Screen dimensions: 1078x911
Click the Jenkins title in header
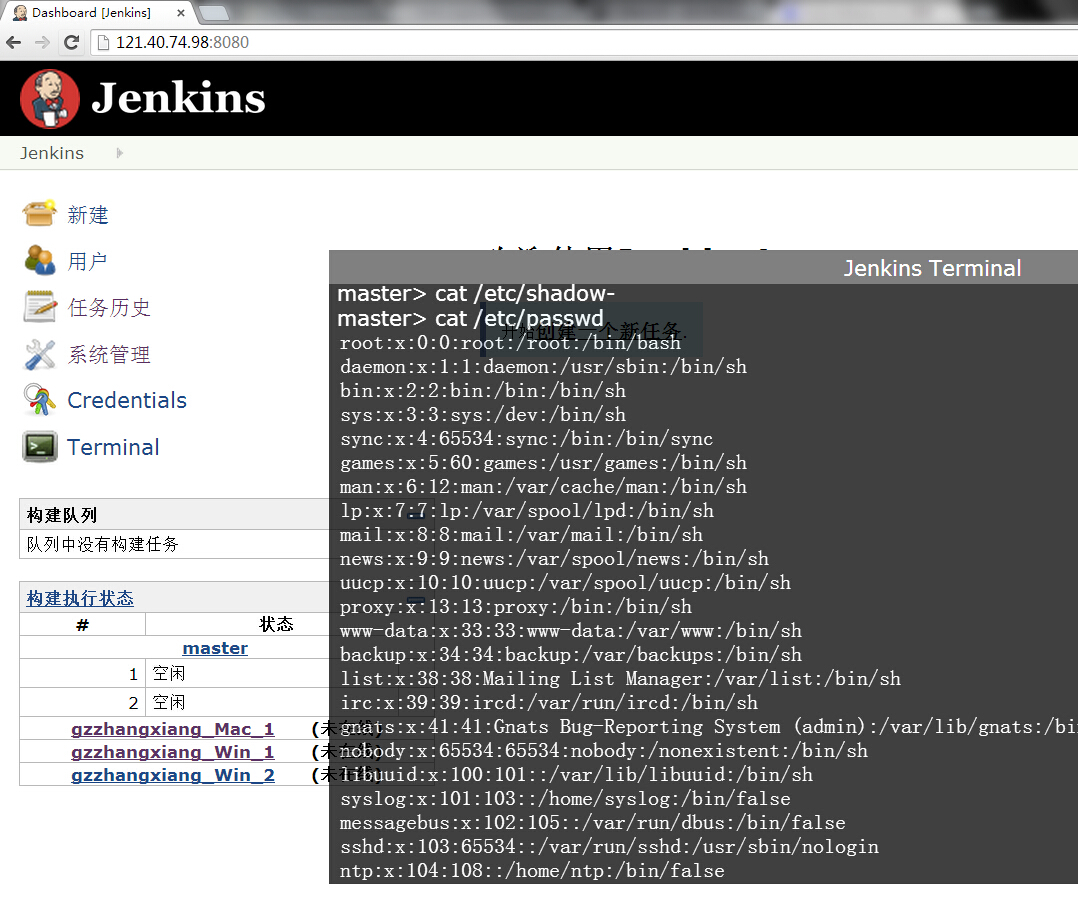click(x=178, y=98)
